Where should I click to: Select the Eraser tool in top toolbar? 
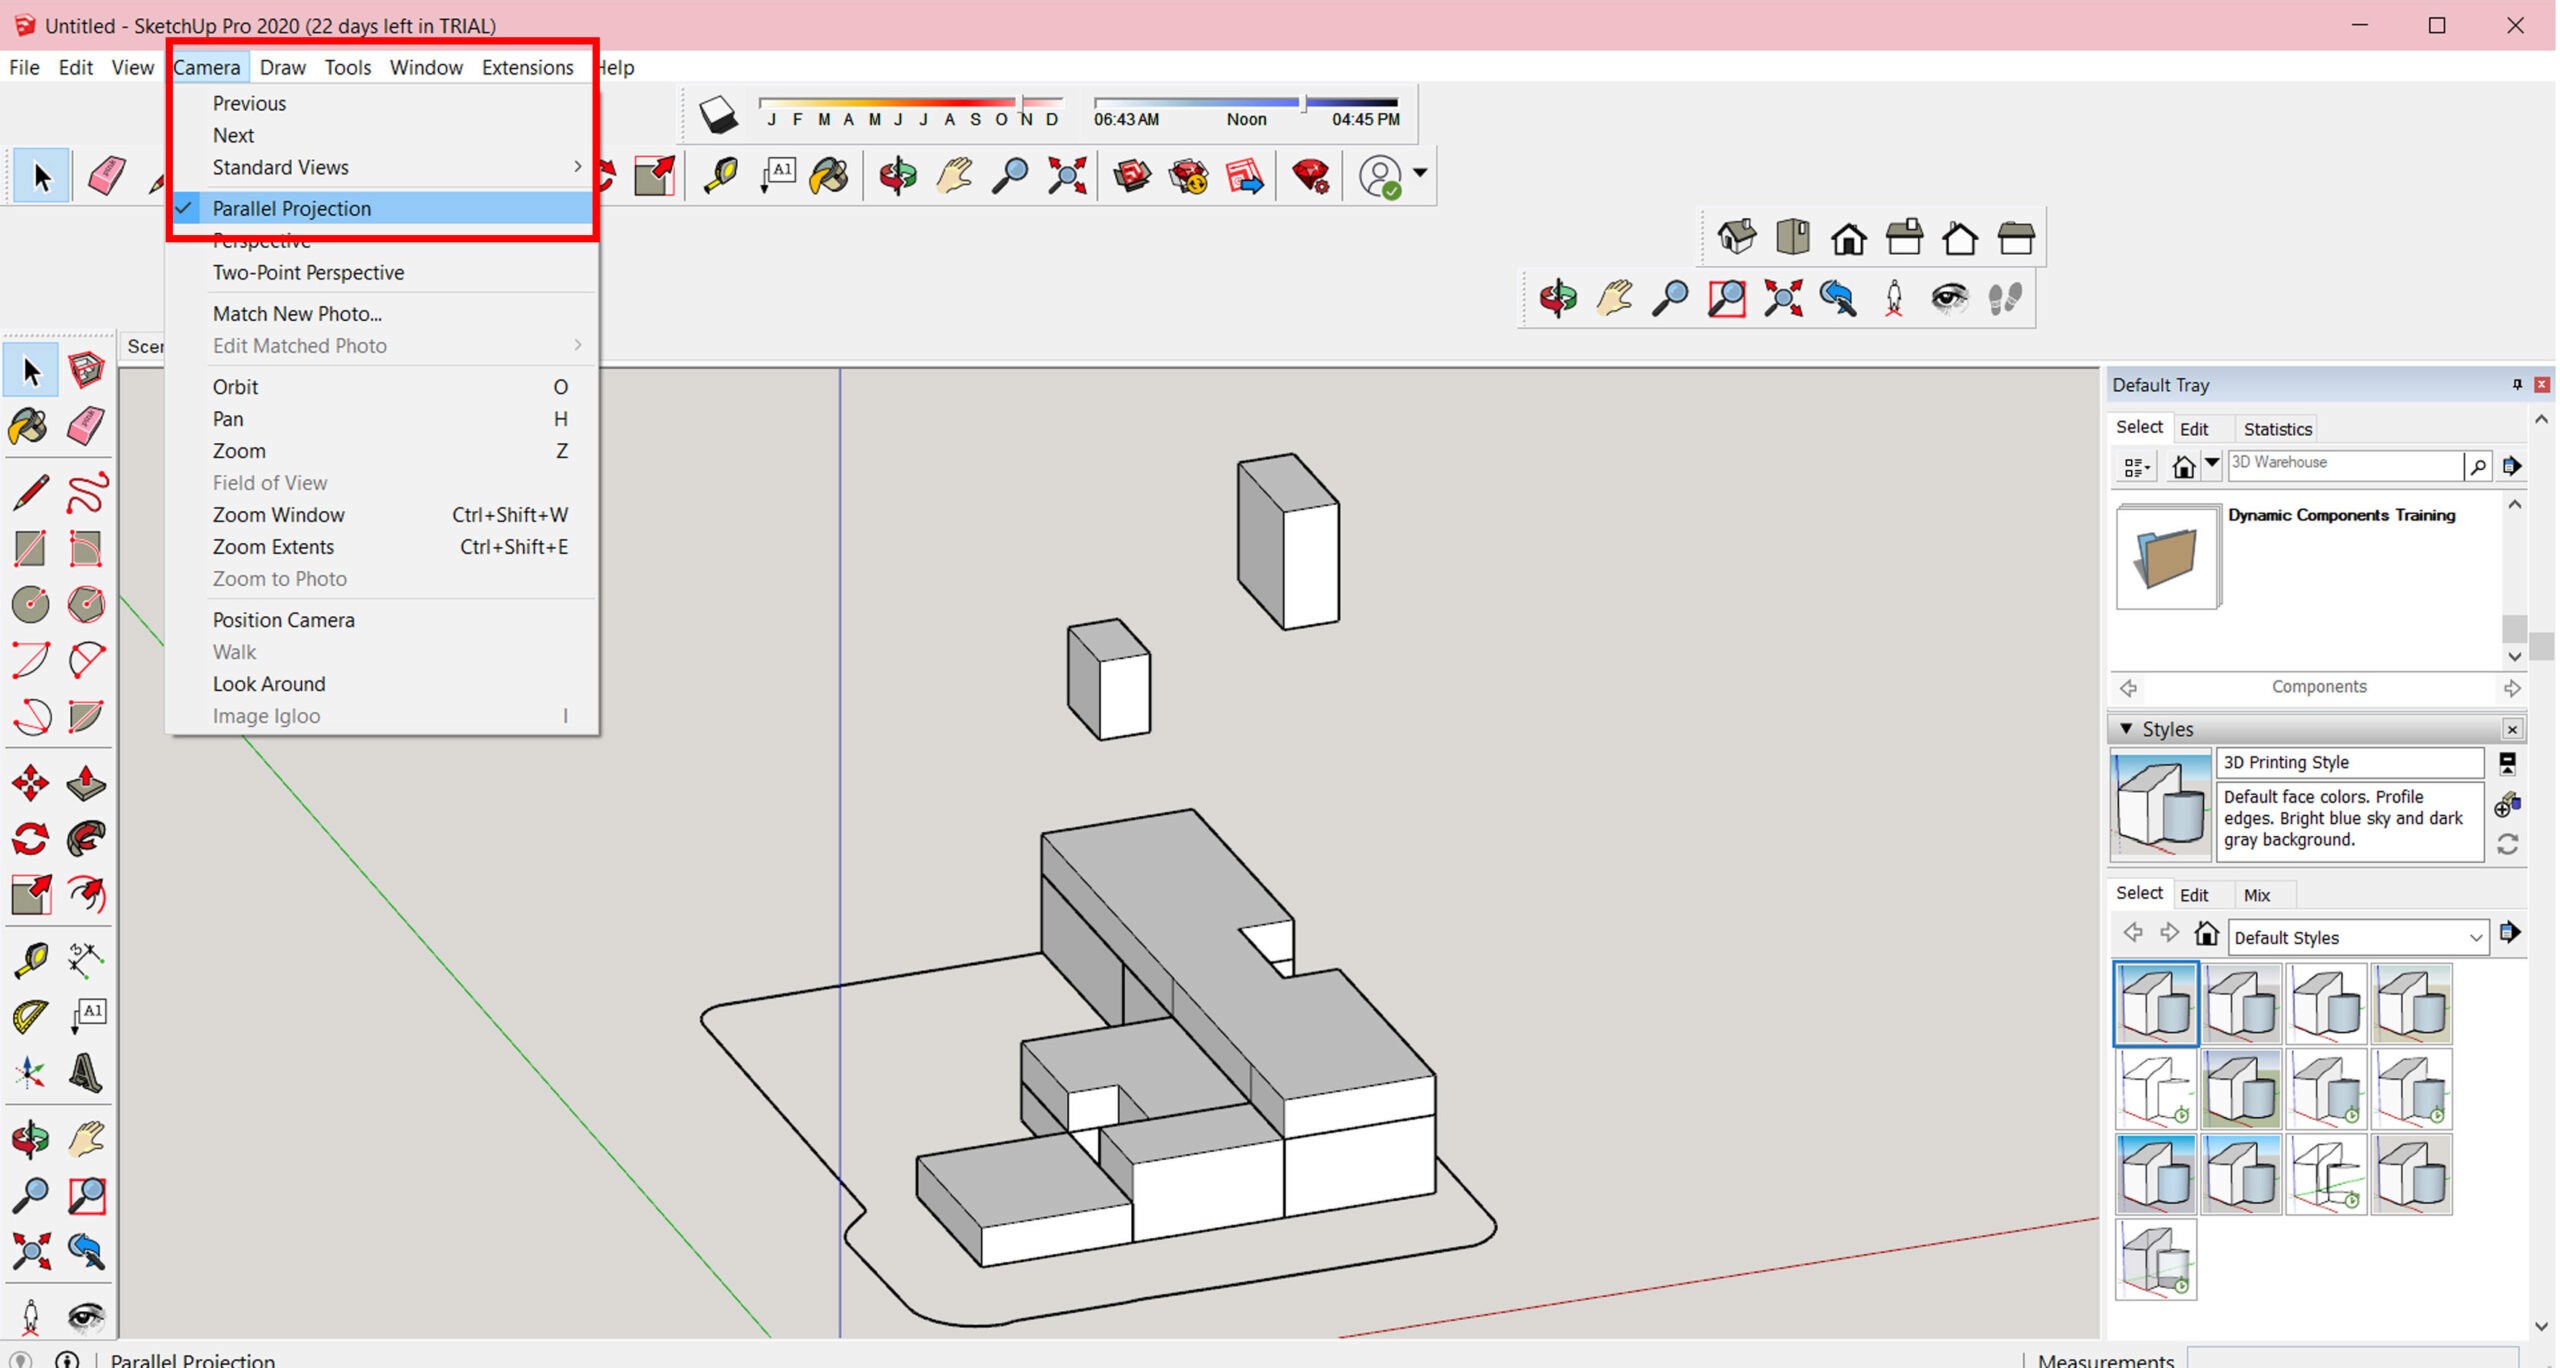tap(106, 176)
